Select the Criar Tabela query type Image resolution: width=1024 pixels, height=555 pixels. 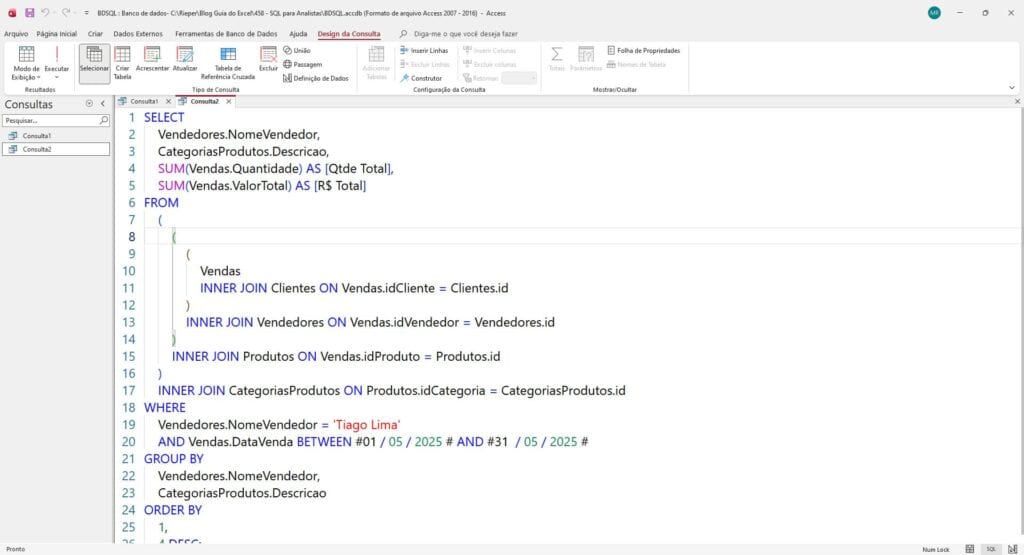pyautogui.click(x=122, y=62)
